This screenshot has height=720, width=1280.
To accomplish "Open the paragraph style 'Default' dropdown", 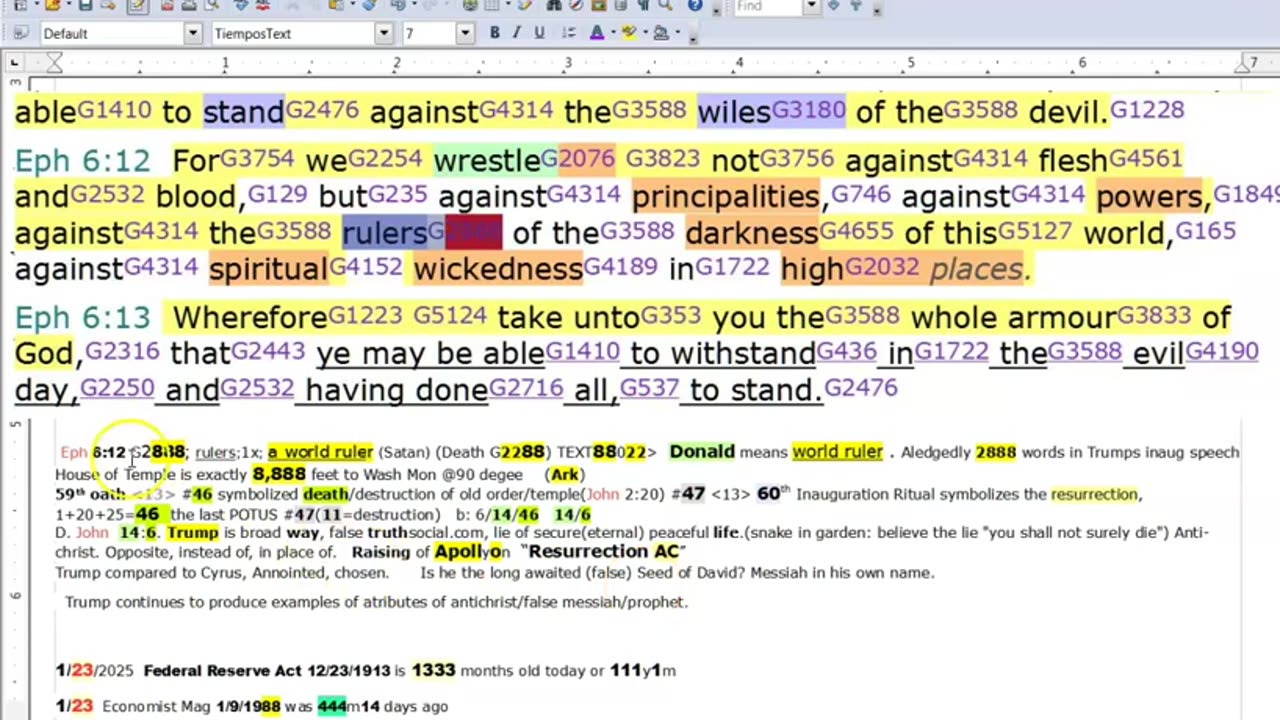I will tap(192, 33).
